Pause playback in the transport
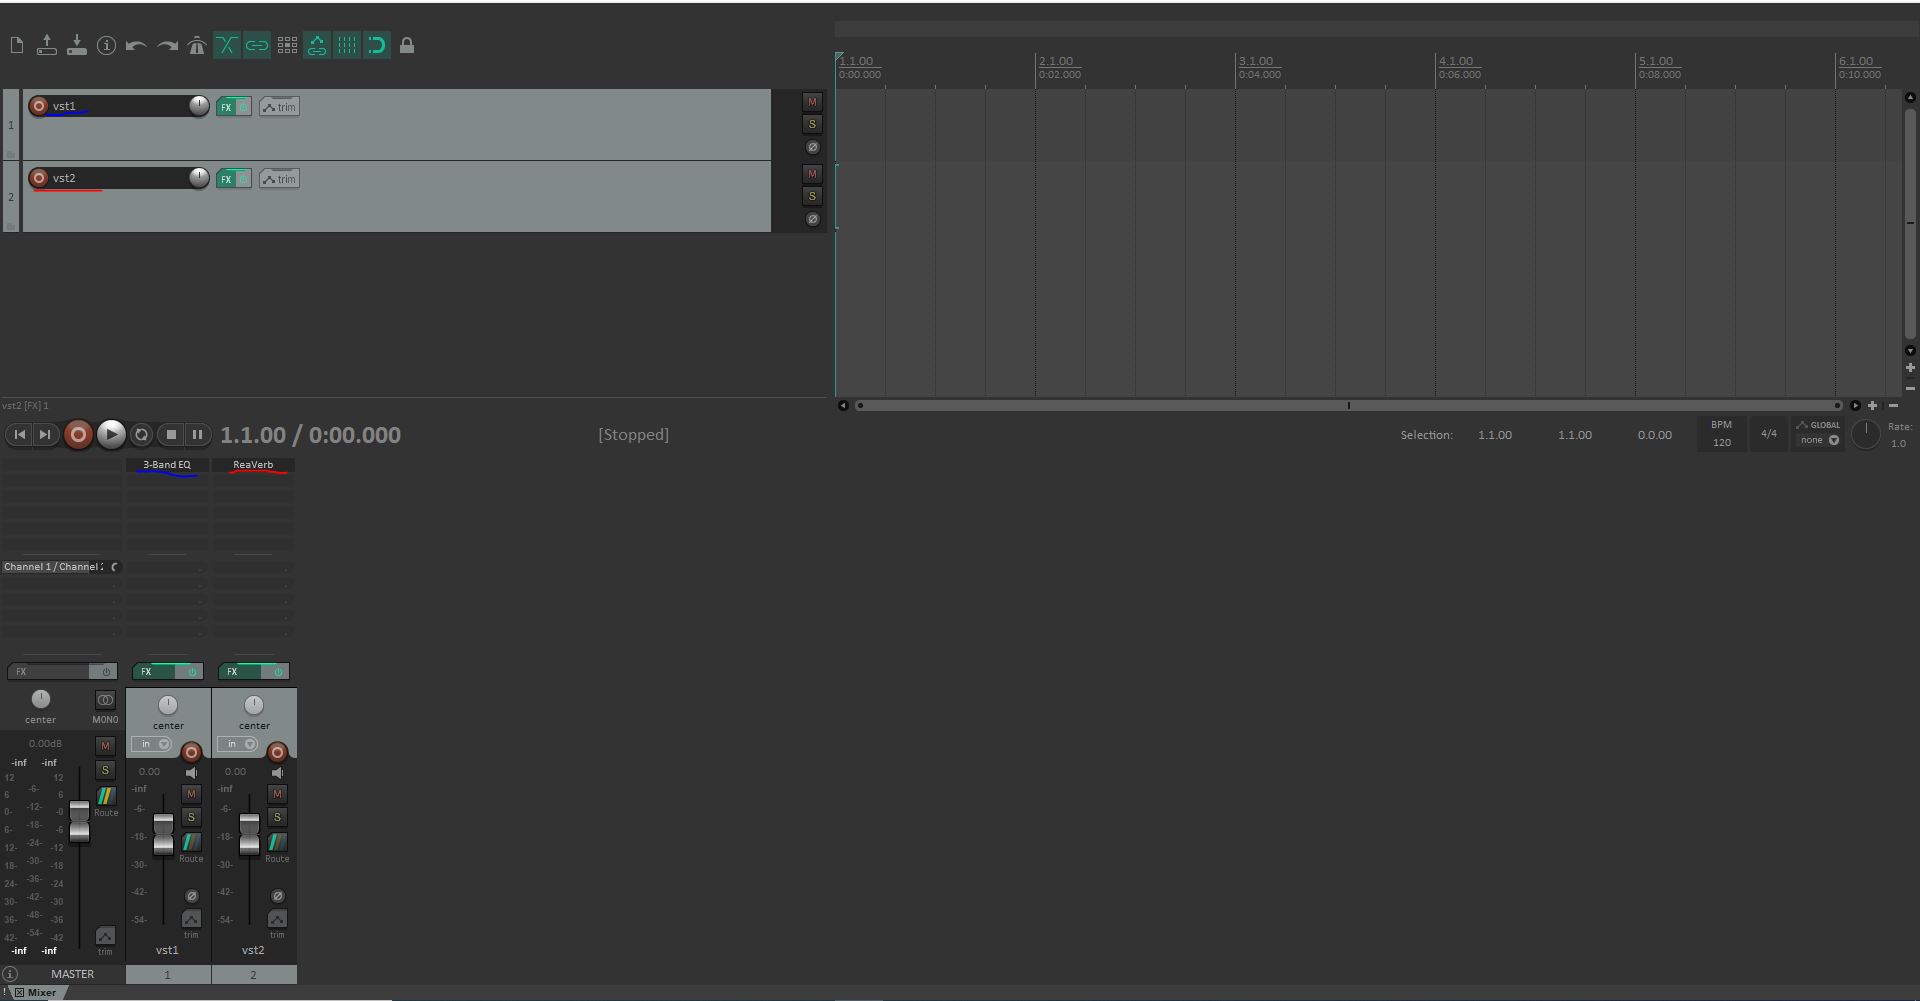Screen dimensions: 1920x1001 pyautogui.click(x=198, y=434)
